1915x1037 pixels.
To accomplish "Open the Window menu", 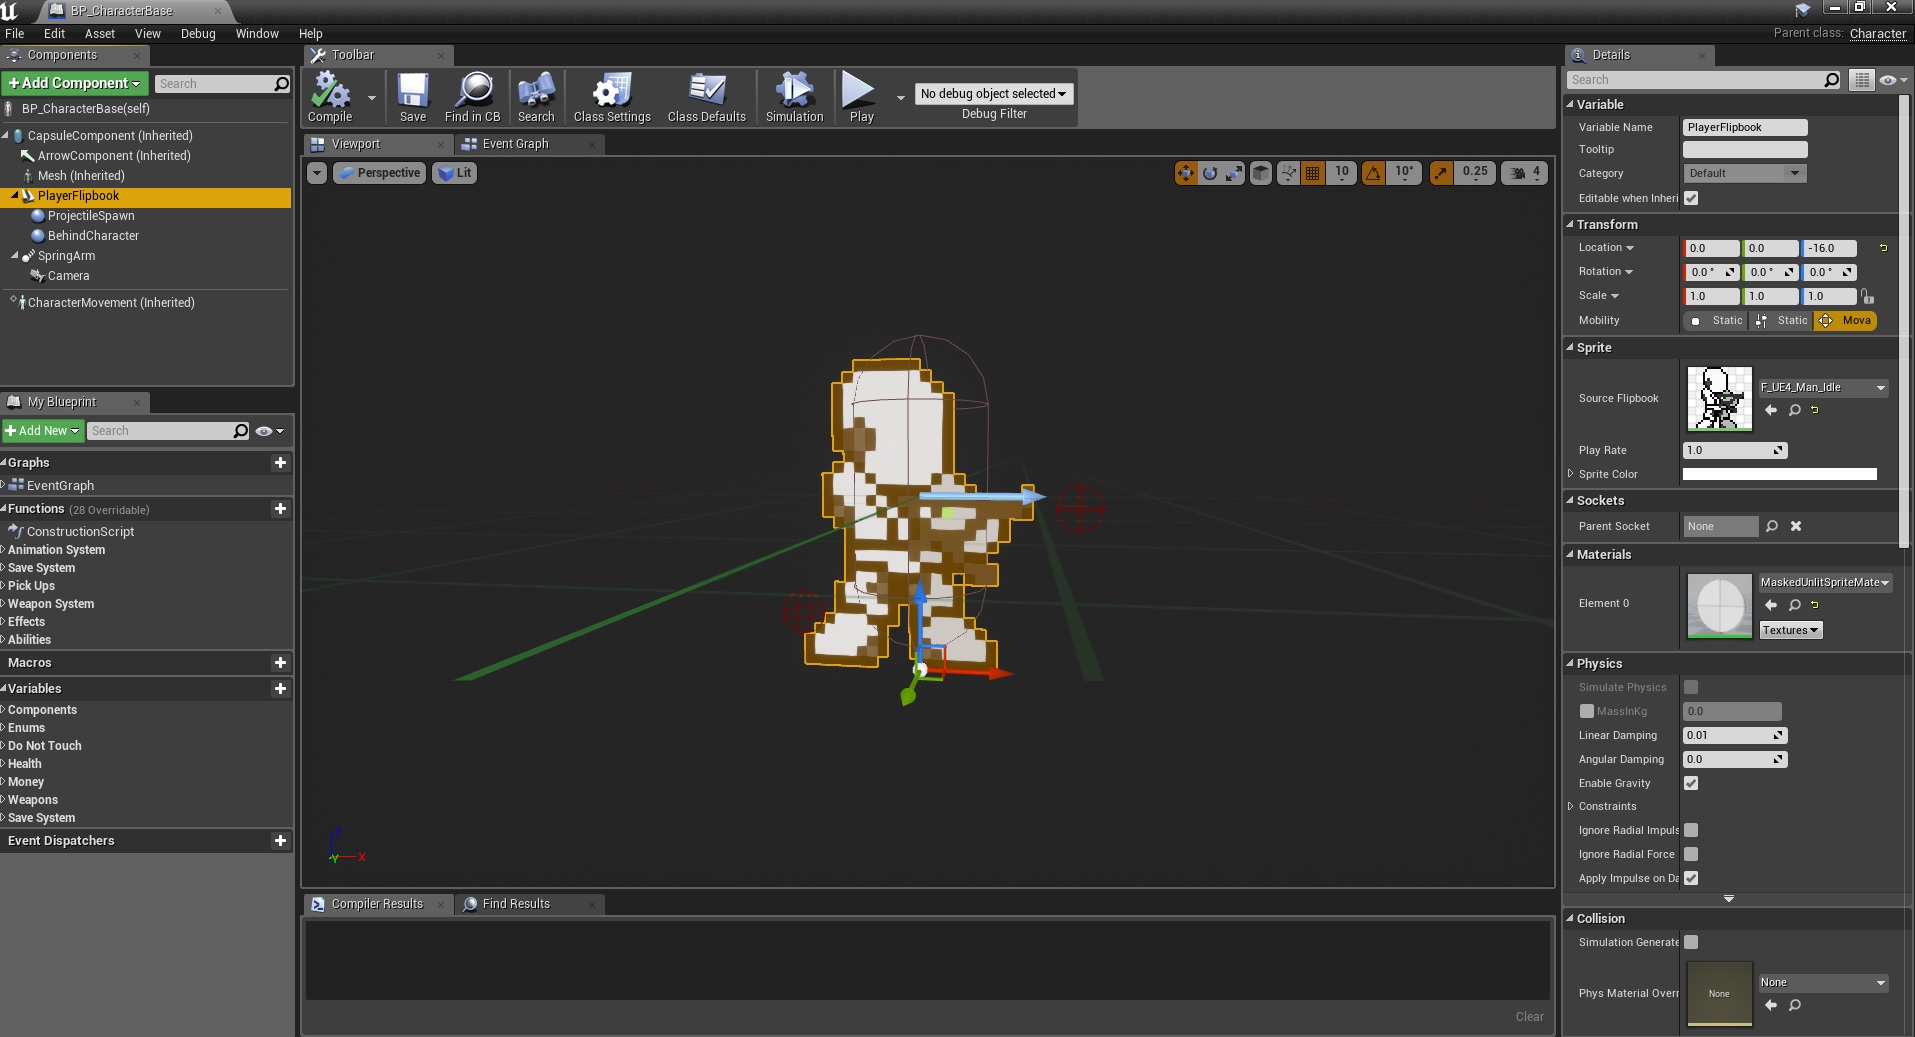I will [256, 33].
